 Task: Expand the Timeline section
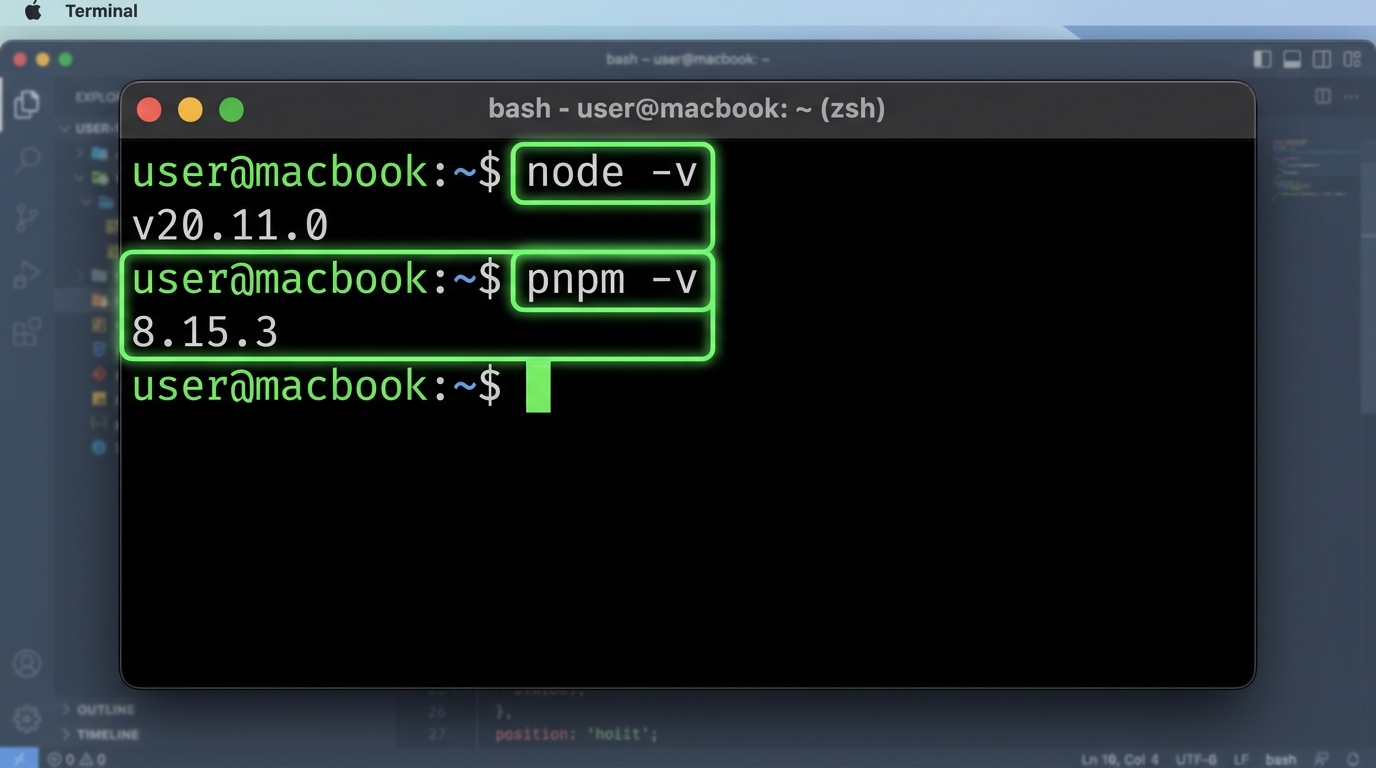(x=107, y=734)
